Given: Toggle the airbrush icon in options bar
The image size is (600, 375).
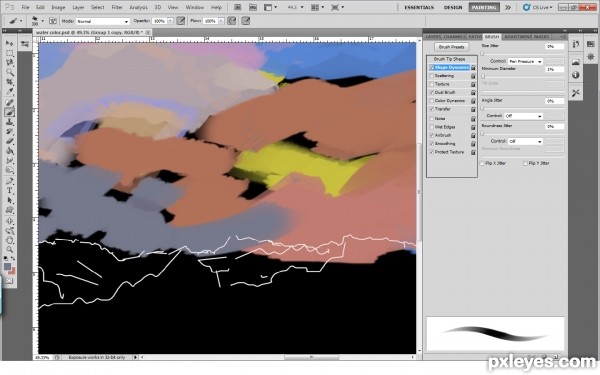Looking at the screenshot, I should 232,21.
